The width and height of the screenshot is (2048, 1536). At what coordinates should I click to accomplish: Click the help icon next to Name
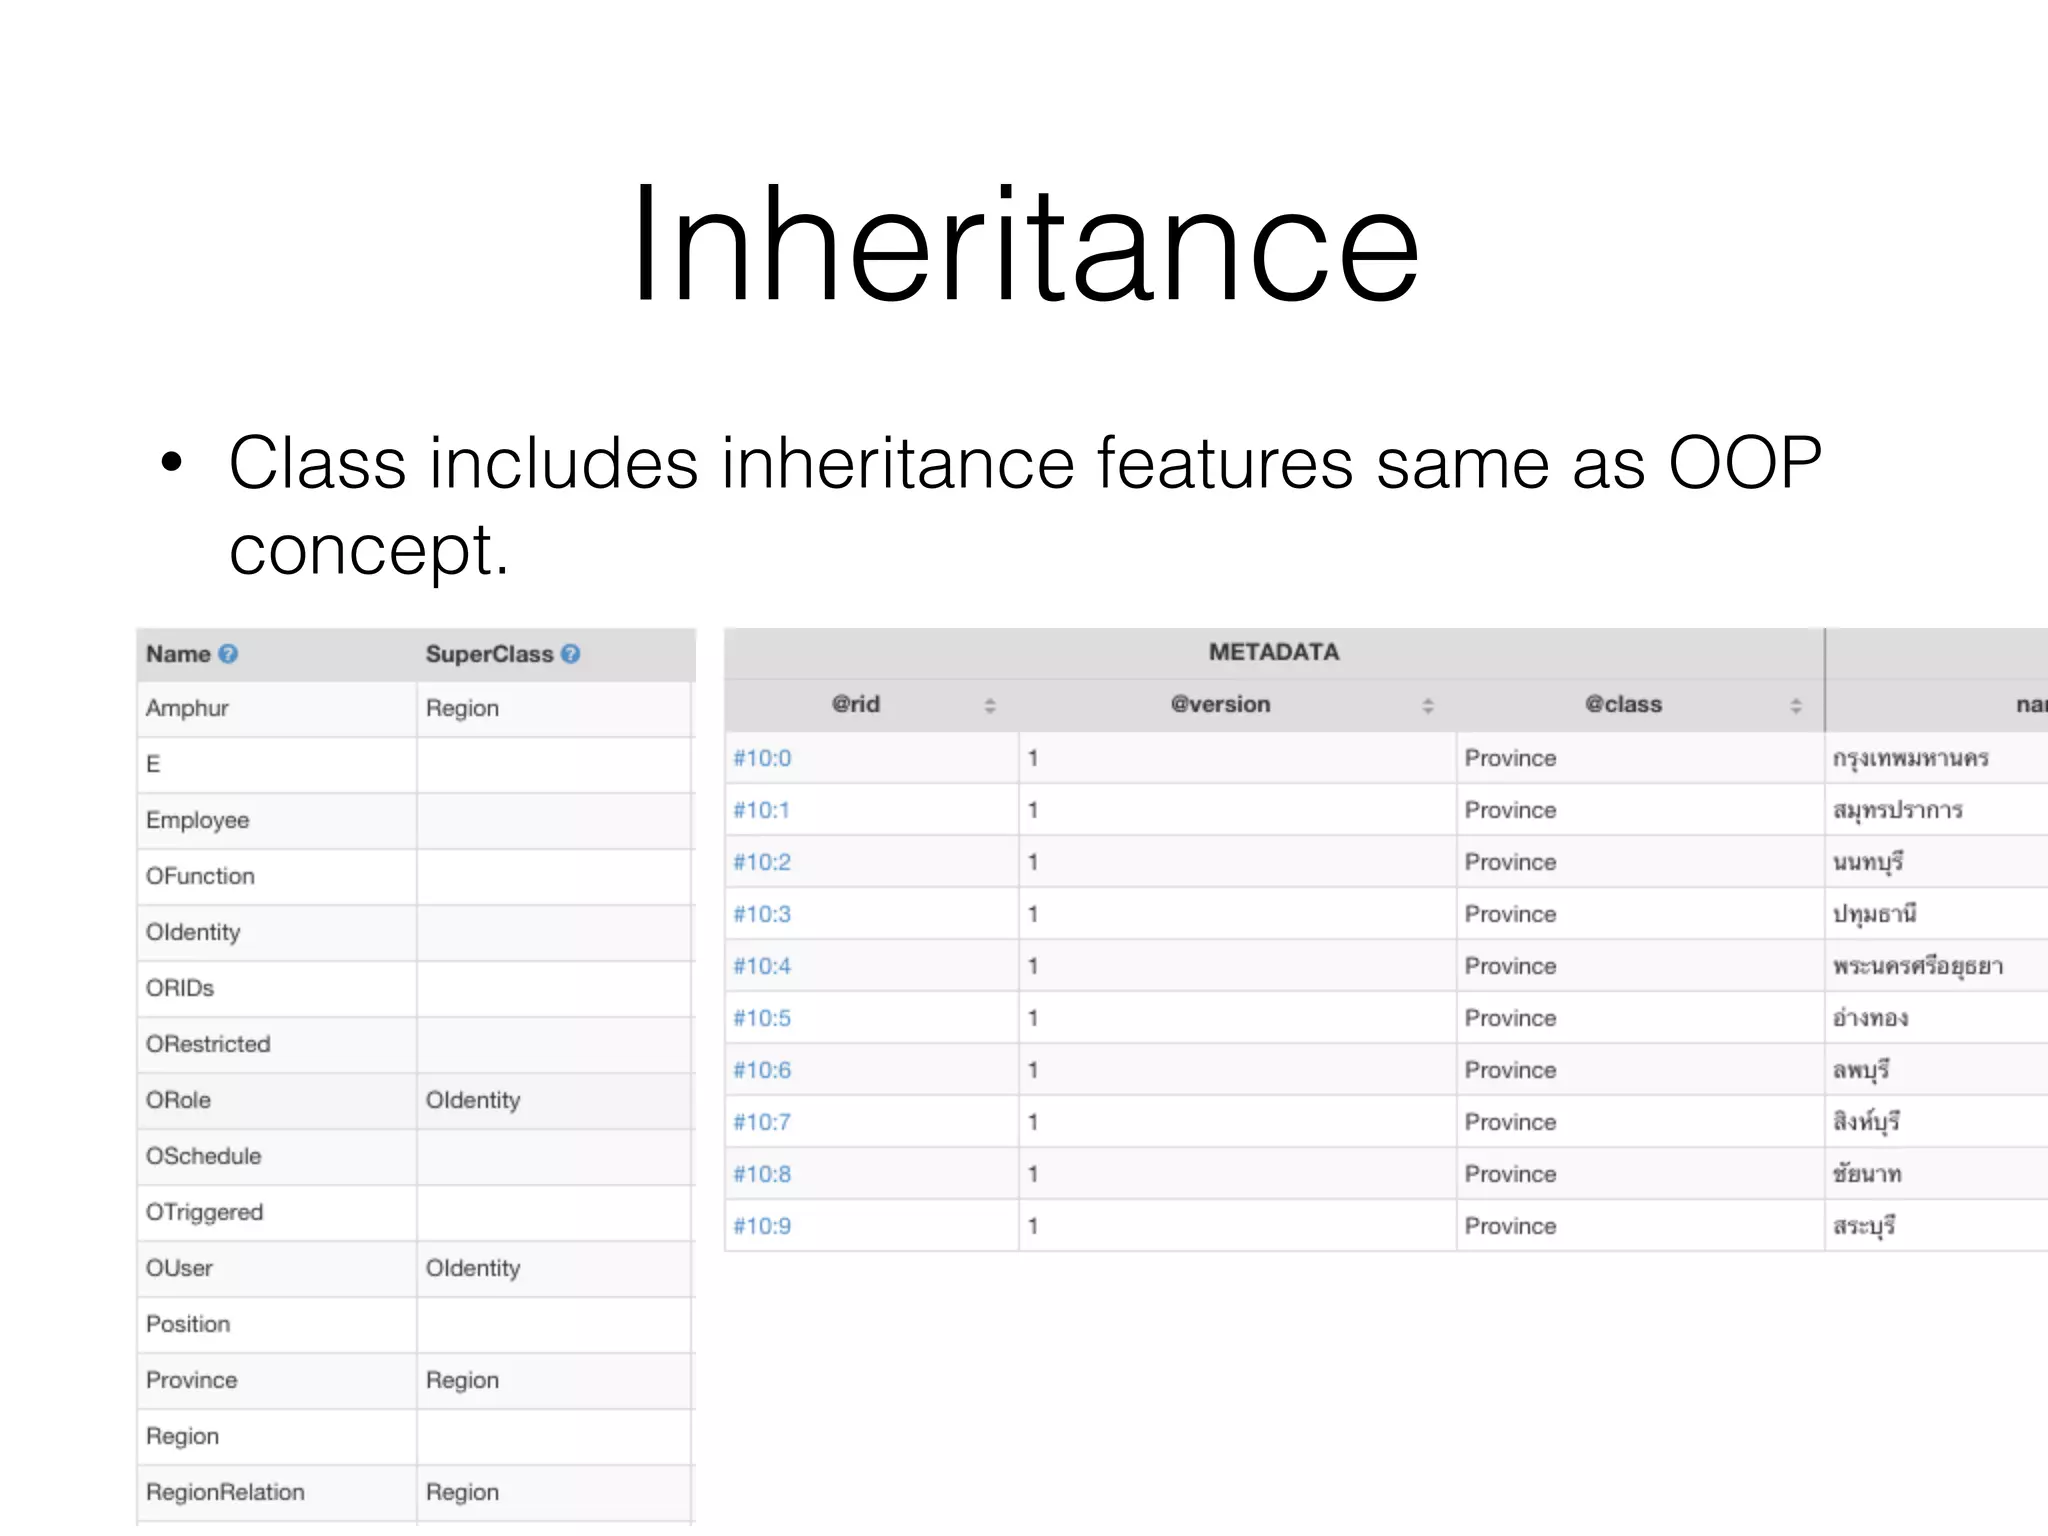coord(228,654)
